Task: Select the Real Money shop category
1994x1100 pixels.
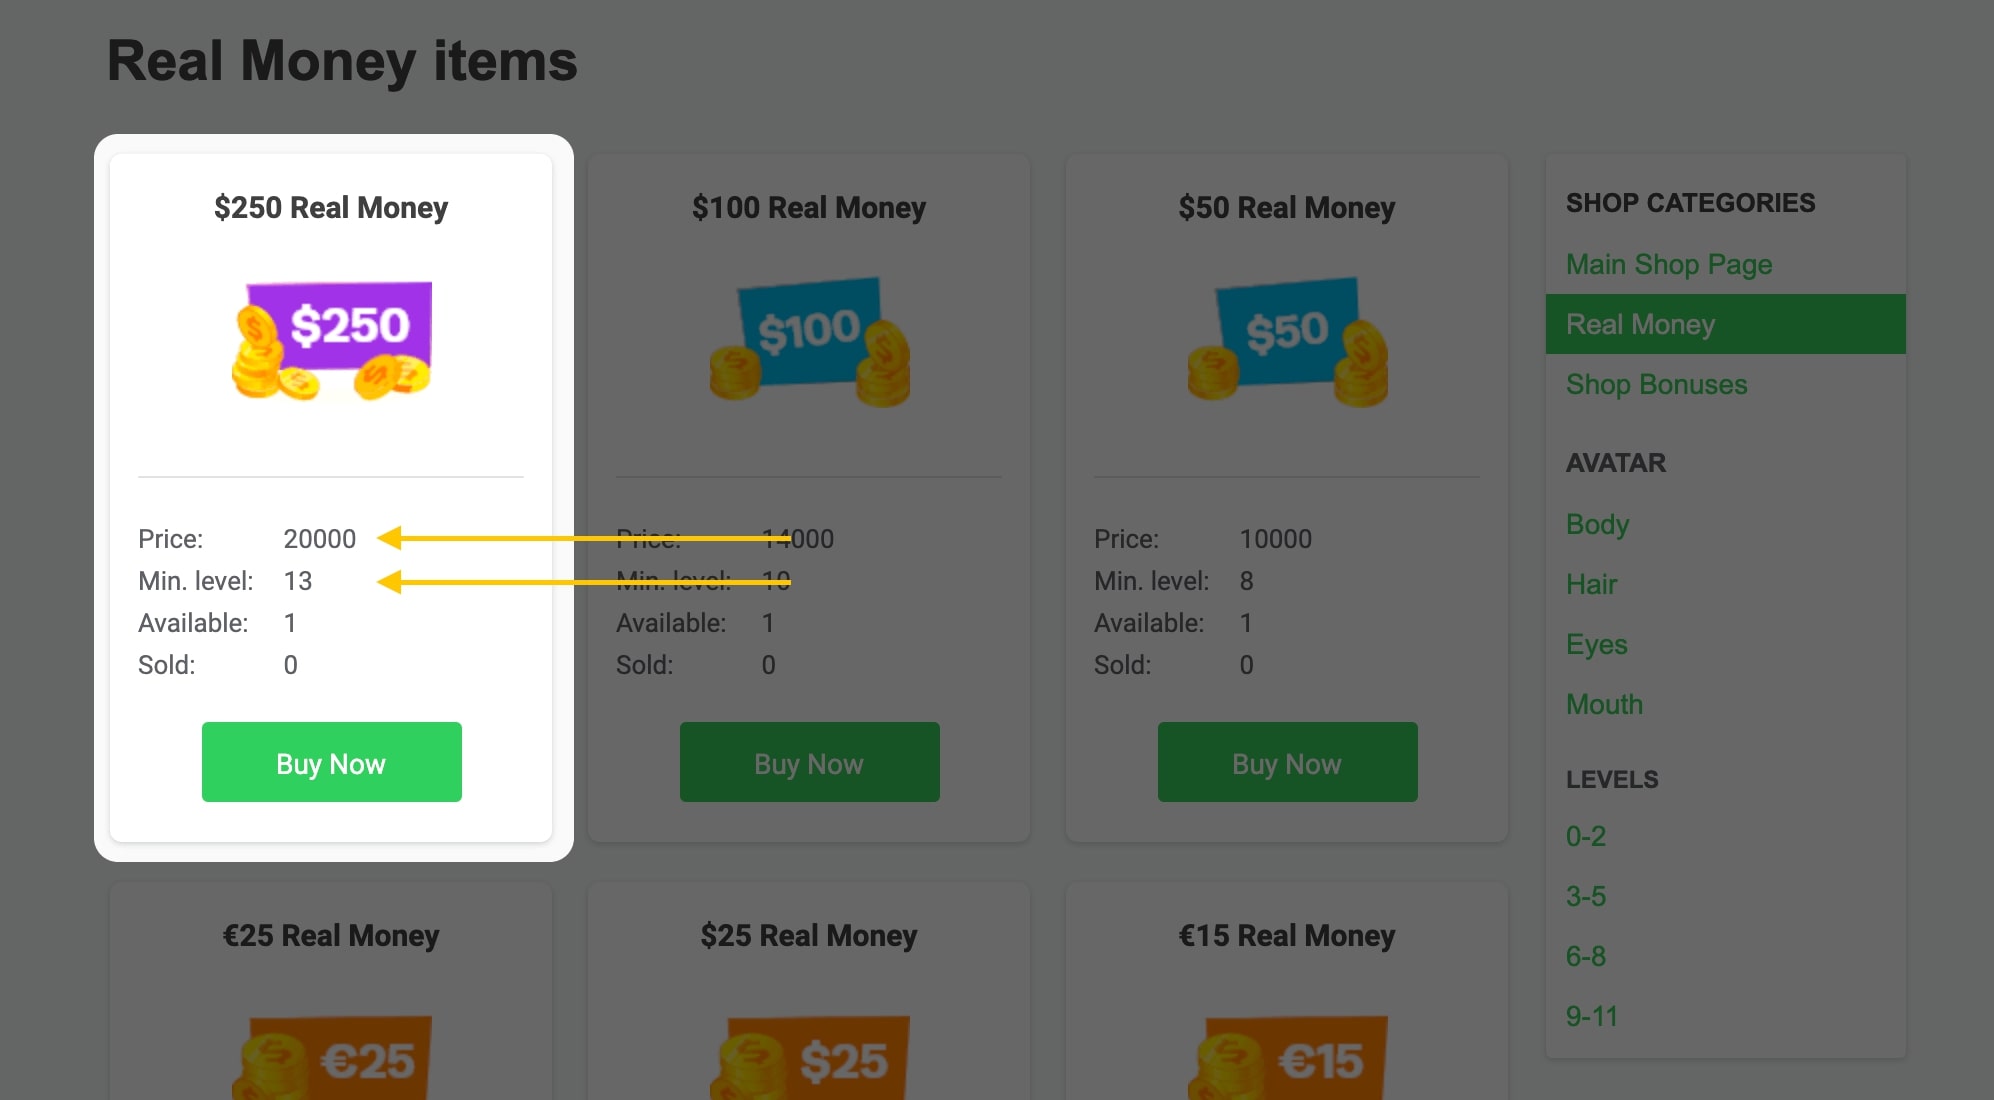Action: pyautogui.click(x=1640, y=324)
